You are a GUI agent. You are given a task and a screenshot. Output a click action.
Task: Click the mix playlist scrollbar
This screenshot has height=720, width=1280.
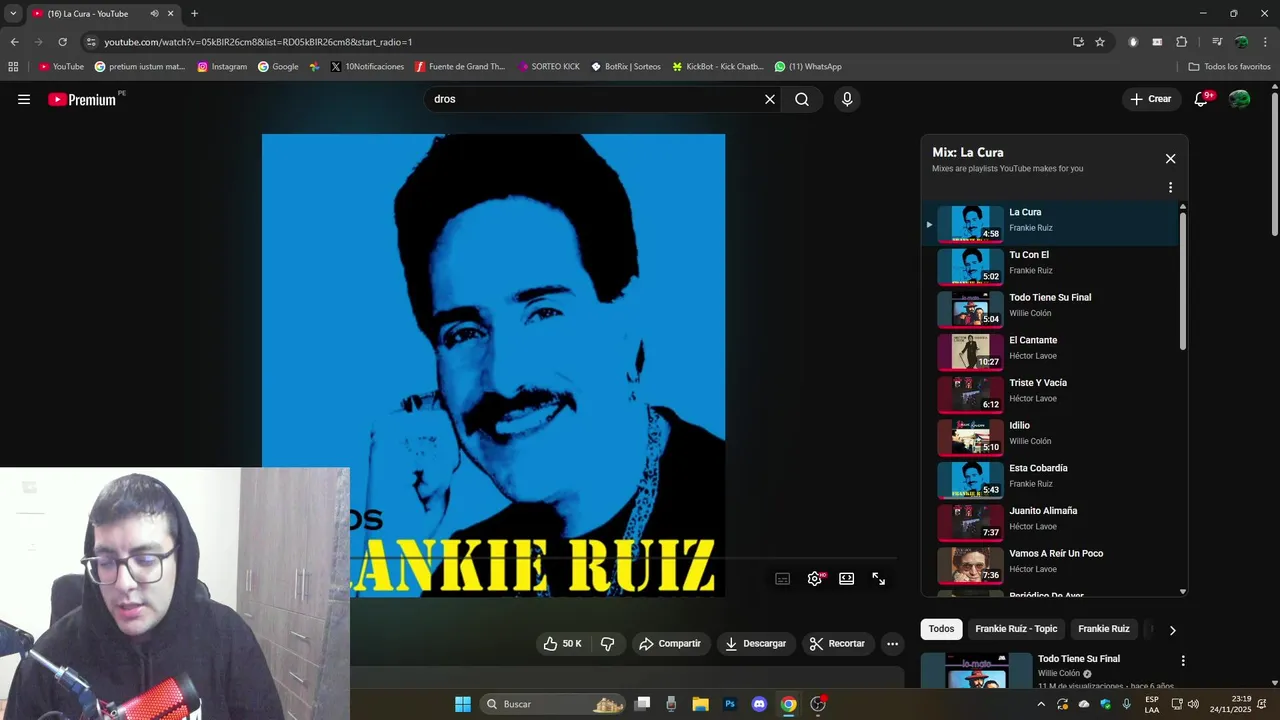1183,280
